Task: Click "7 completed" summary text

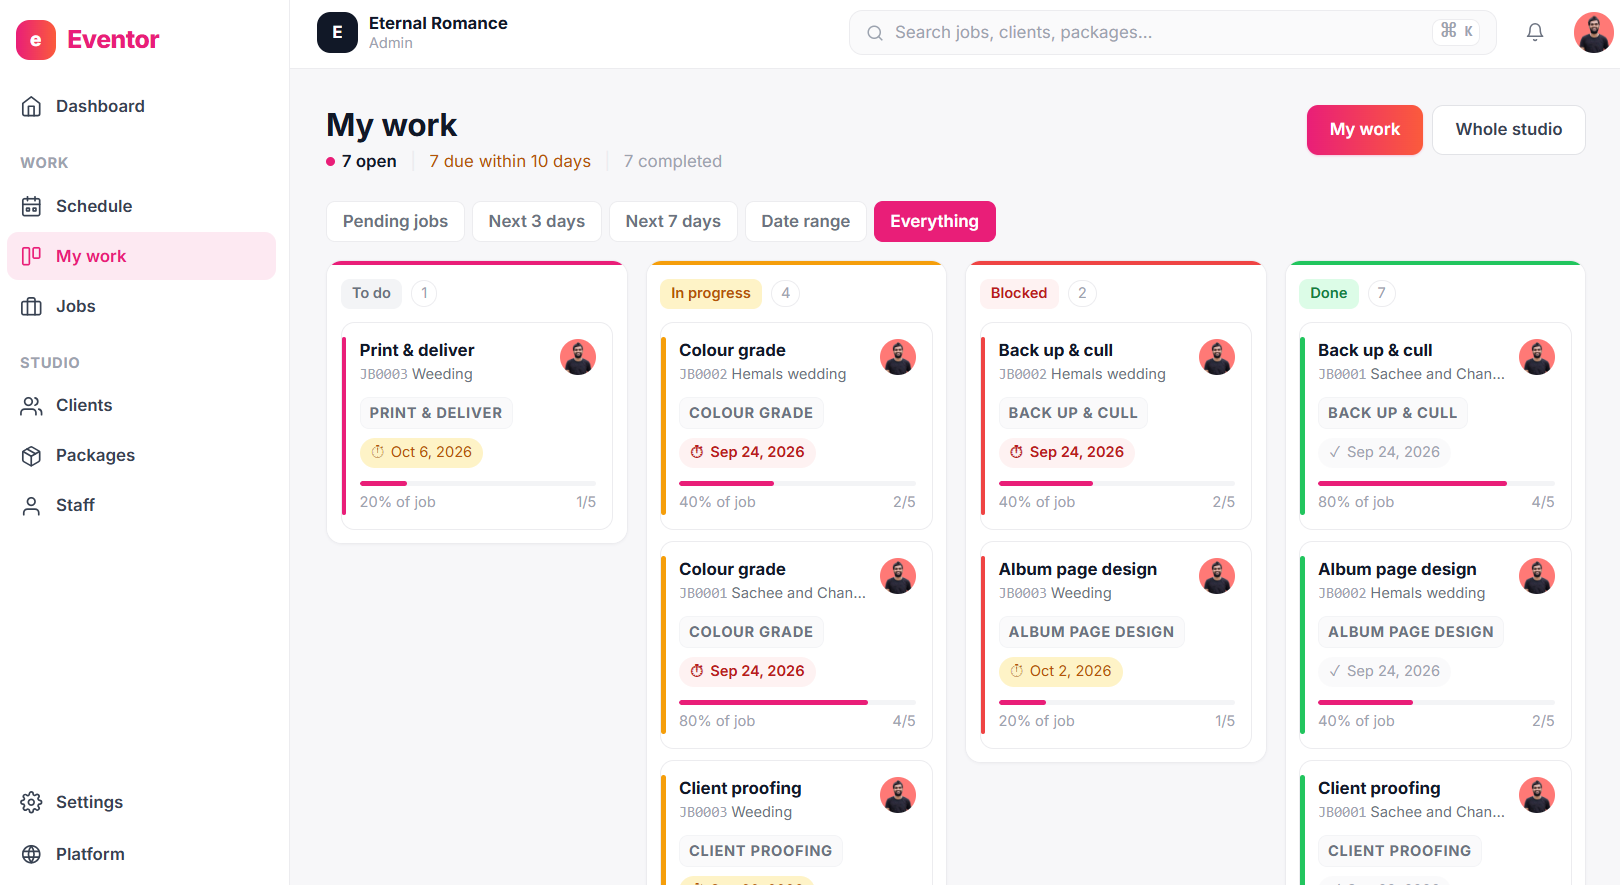Action: click(673, 161)
